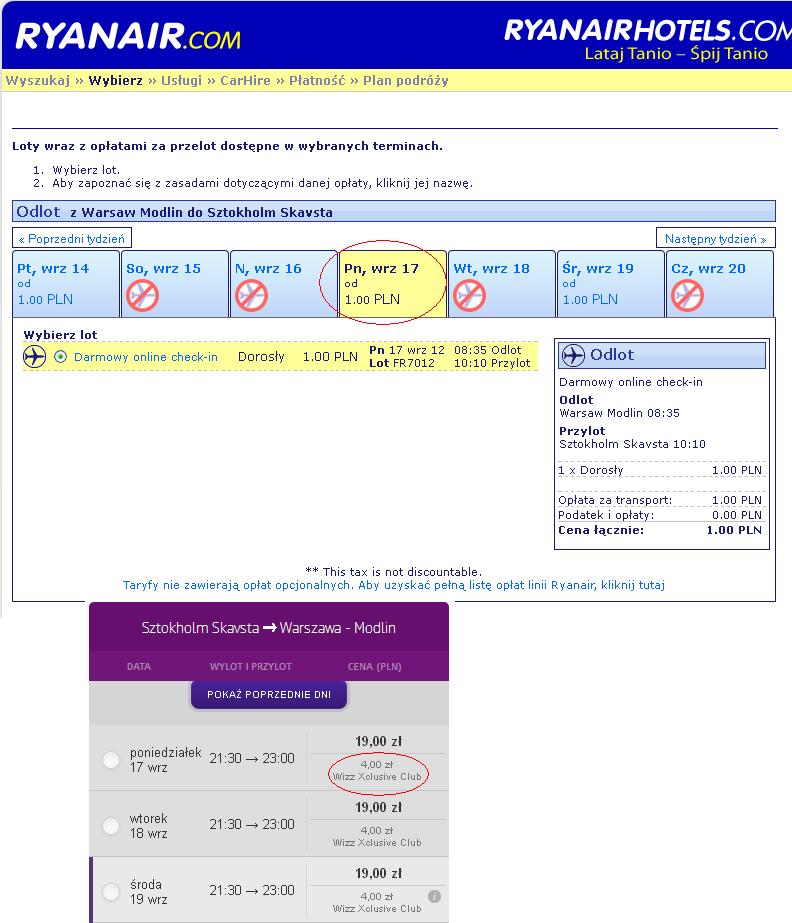
Task: Select the So, wrz 15 date tab
Action: [175, 284]
